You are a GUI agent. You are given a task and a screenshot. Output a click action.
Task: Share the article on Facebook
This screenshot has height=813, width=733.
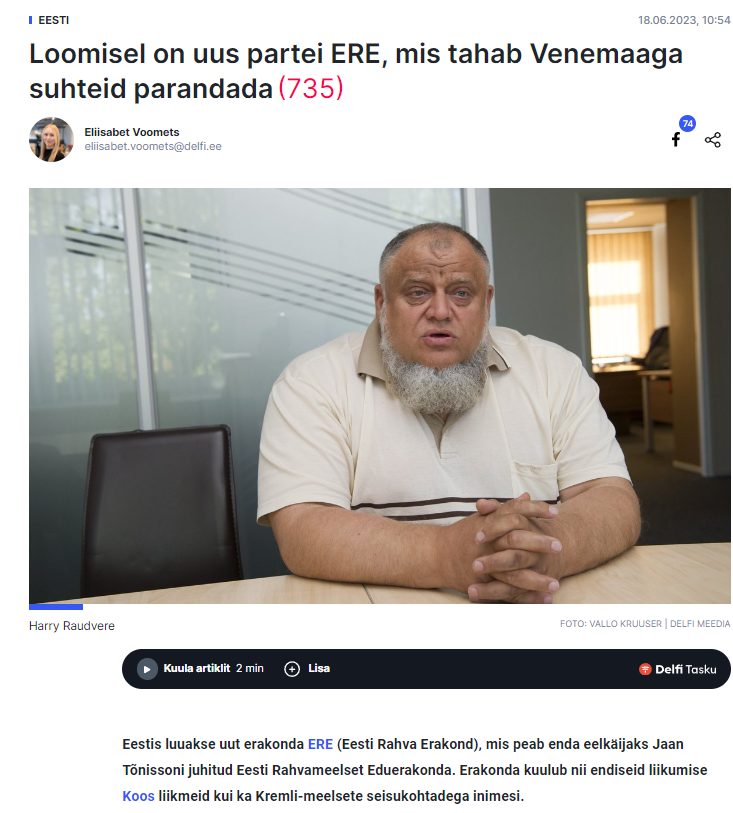point(675,139)
